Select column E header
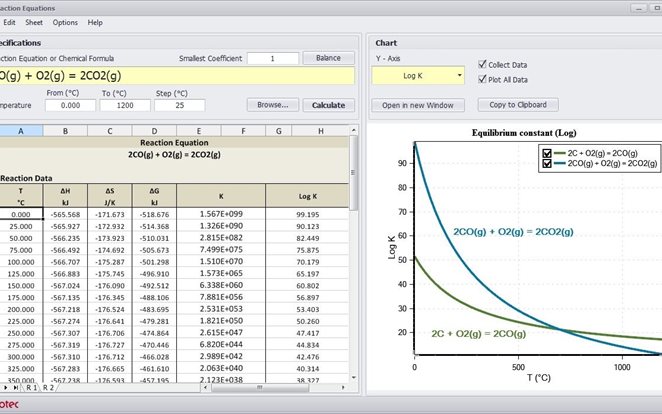The height and width of the screenshot is (414, 662). click(x=199, y=131)
